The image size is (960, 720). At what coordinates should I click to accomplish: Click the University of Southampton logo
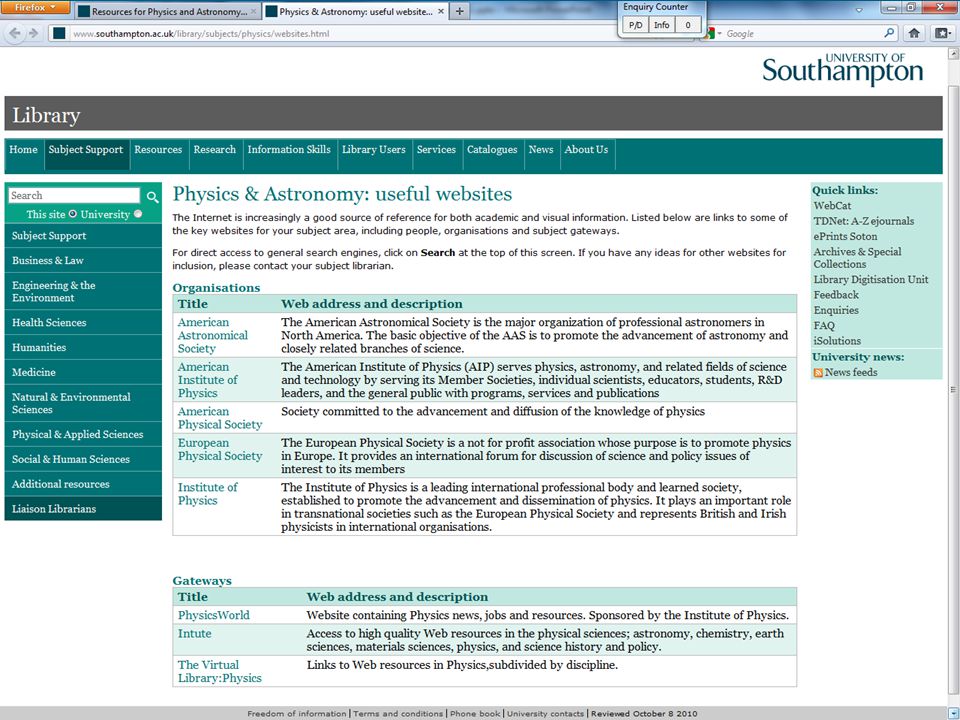tap(842, 69)
